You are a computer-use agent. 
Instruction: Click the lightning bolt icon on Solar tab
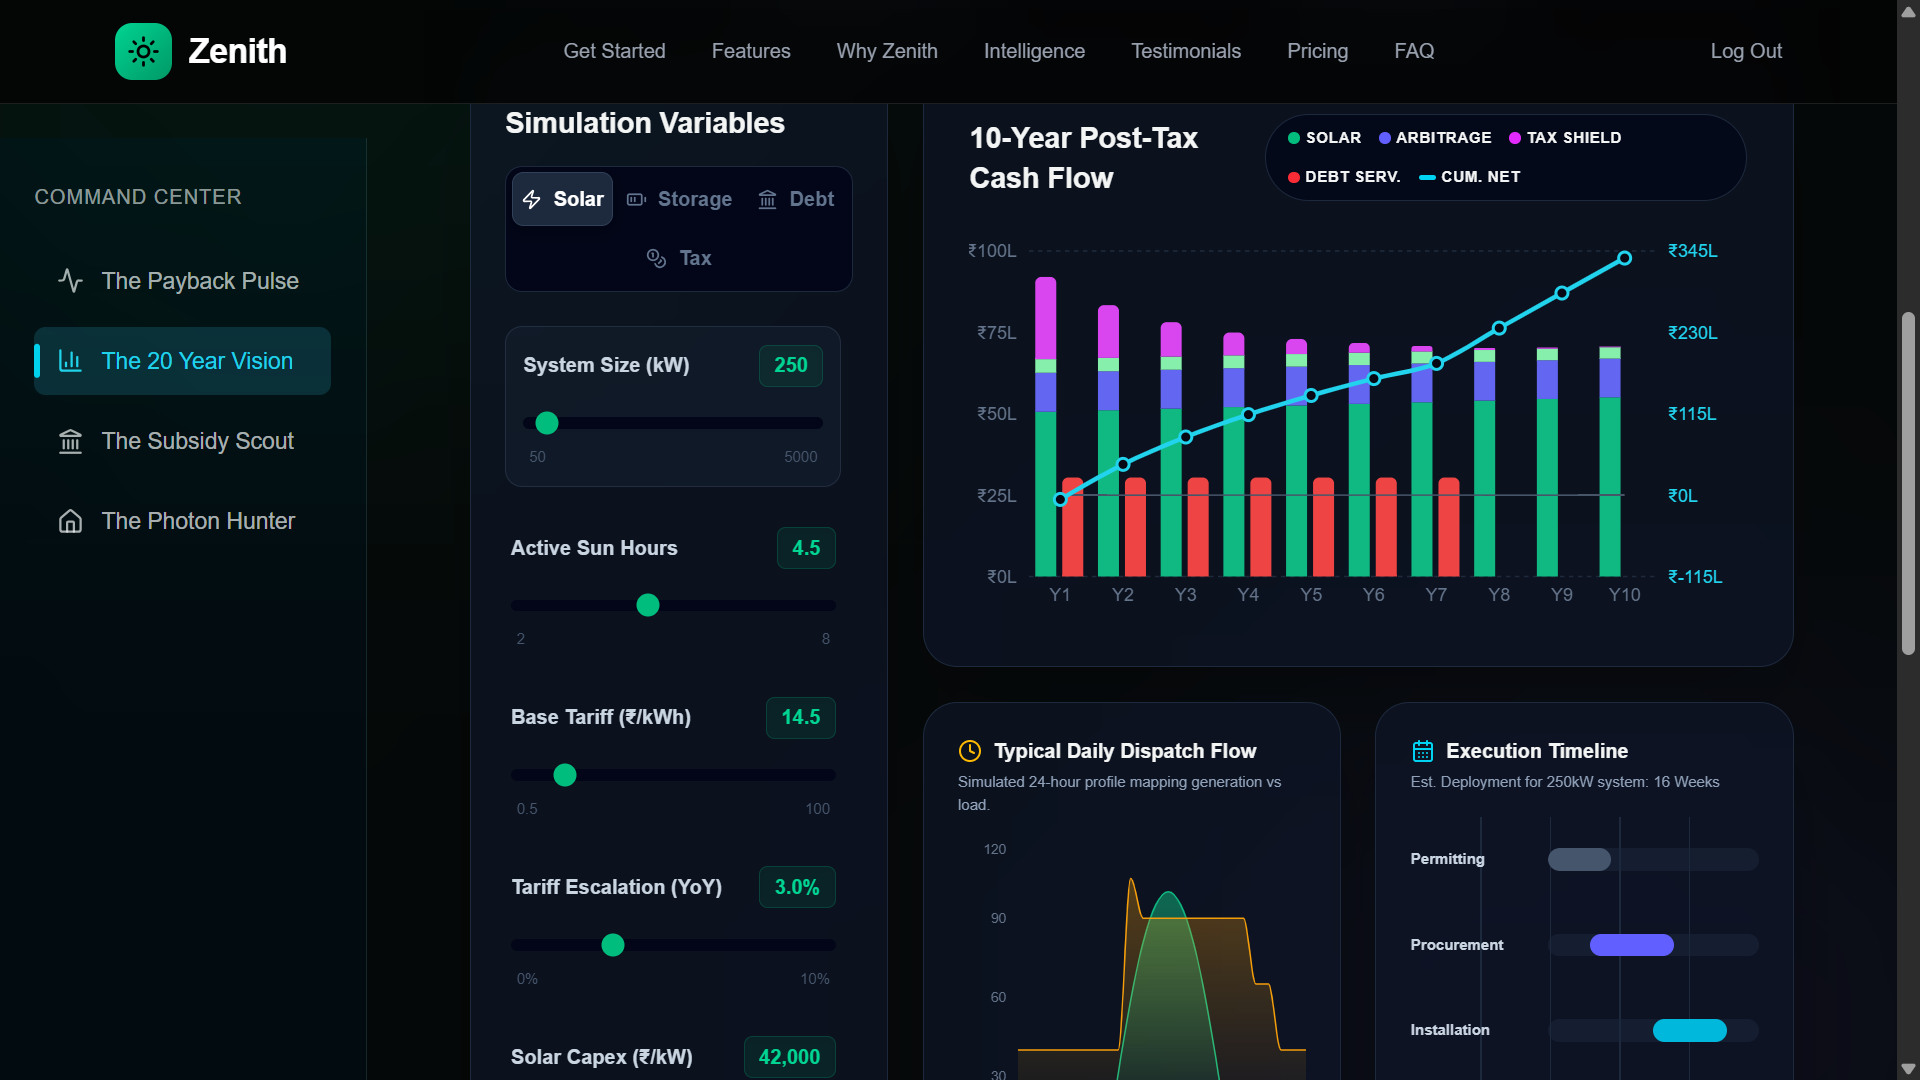pyautogui.click(x=532, y=199)
